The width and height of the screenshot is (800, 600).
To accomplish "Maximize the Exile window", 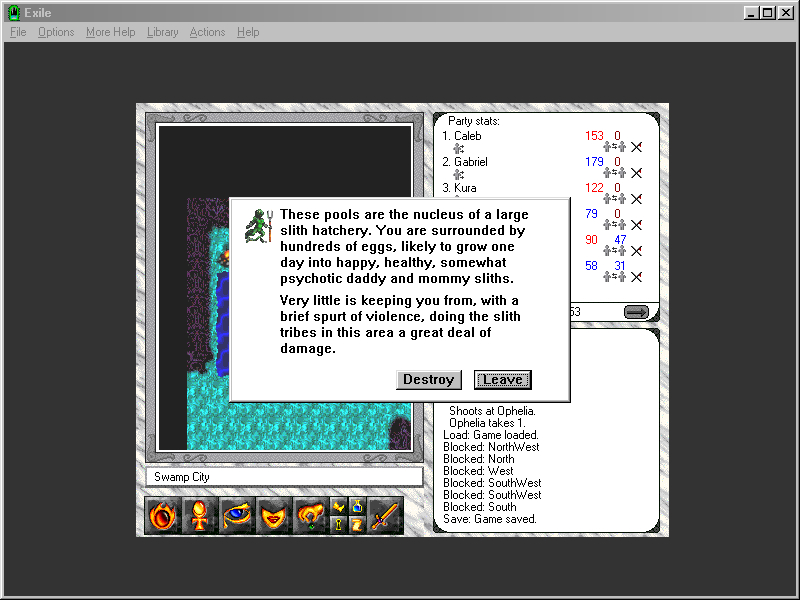I will [x=767, y=13].
